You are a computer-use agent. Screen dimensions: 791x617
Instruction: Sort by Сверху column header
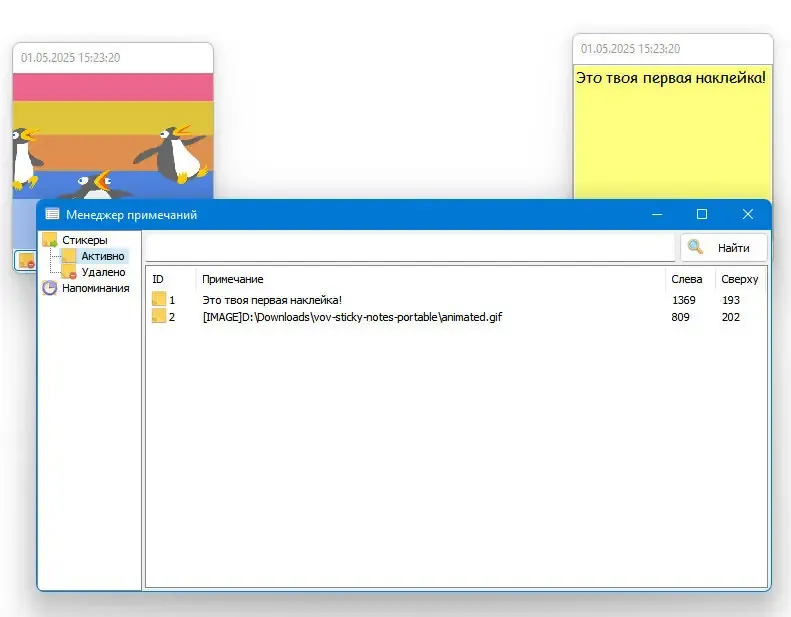tap(740, 279)
